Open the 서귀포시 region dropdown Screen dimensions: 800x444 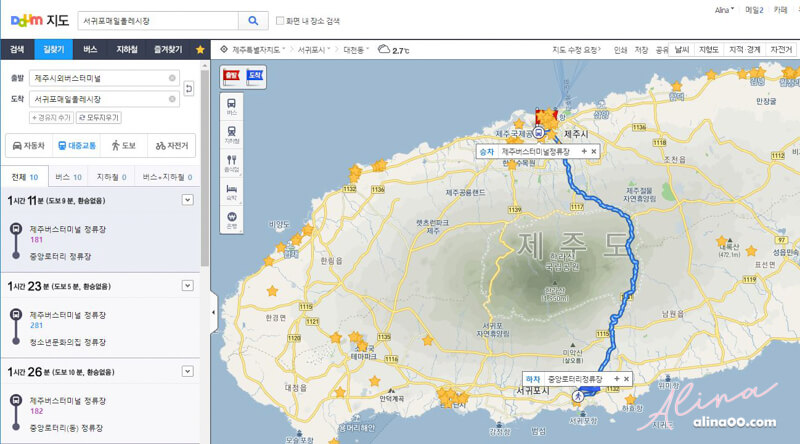click(x=314, y=50)
